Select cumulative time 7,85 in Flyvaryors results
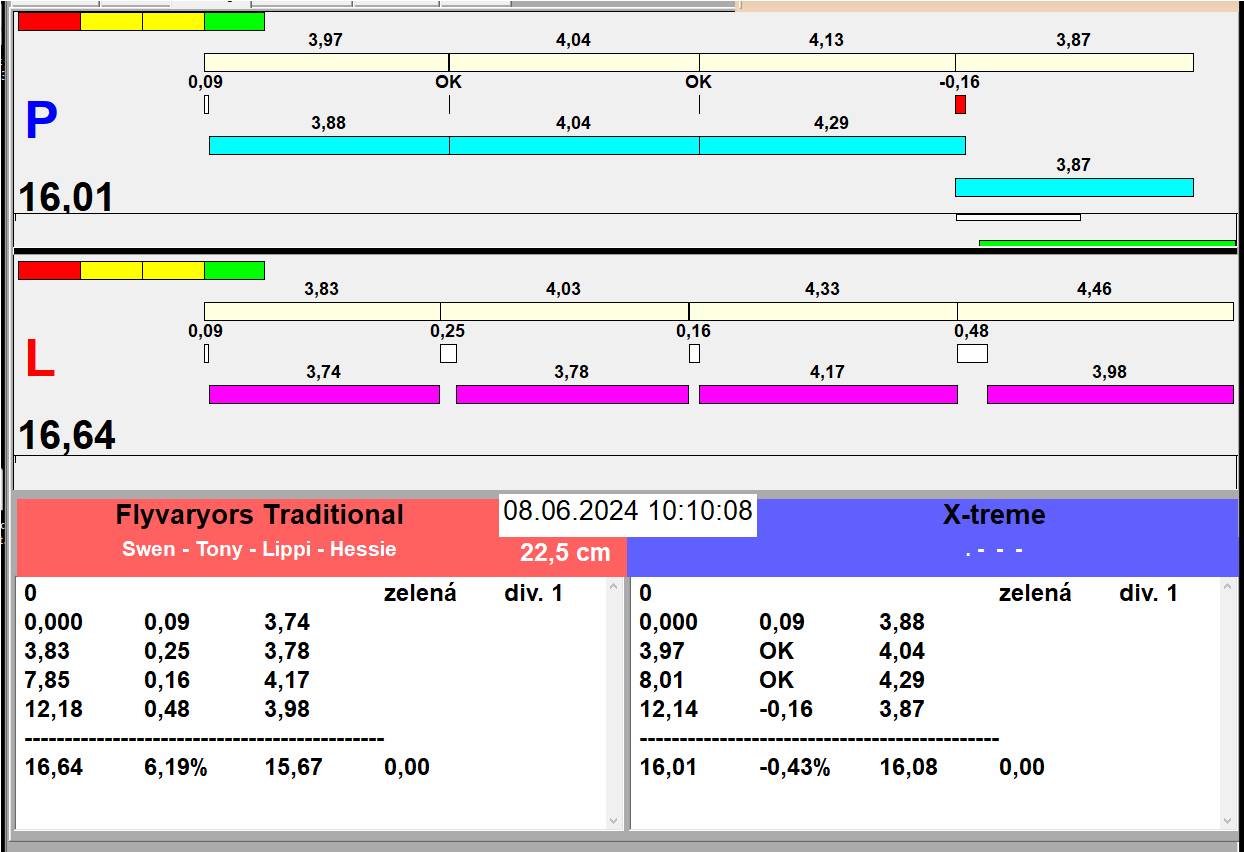This screenshot has width=1244, height=852. tap(53, 680)
